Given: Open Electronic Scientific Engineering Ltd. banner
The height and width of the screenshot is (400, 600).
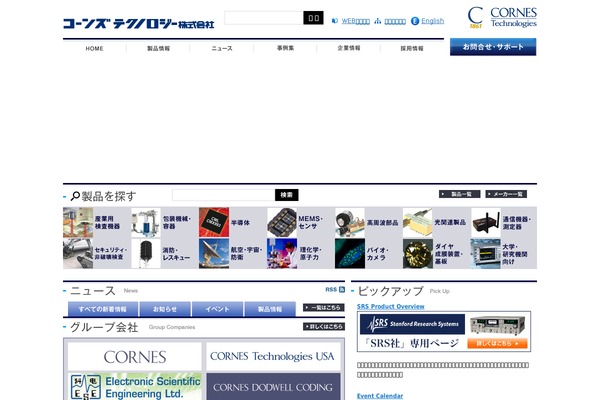Looking at the screenshot, I should [x=135, y=387].
